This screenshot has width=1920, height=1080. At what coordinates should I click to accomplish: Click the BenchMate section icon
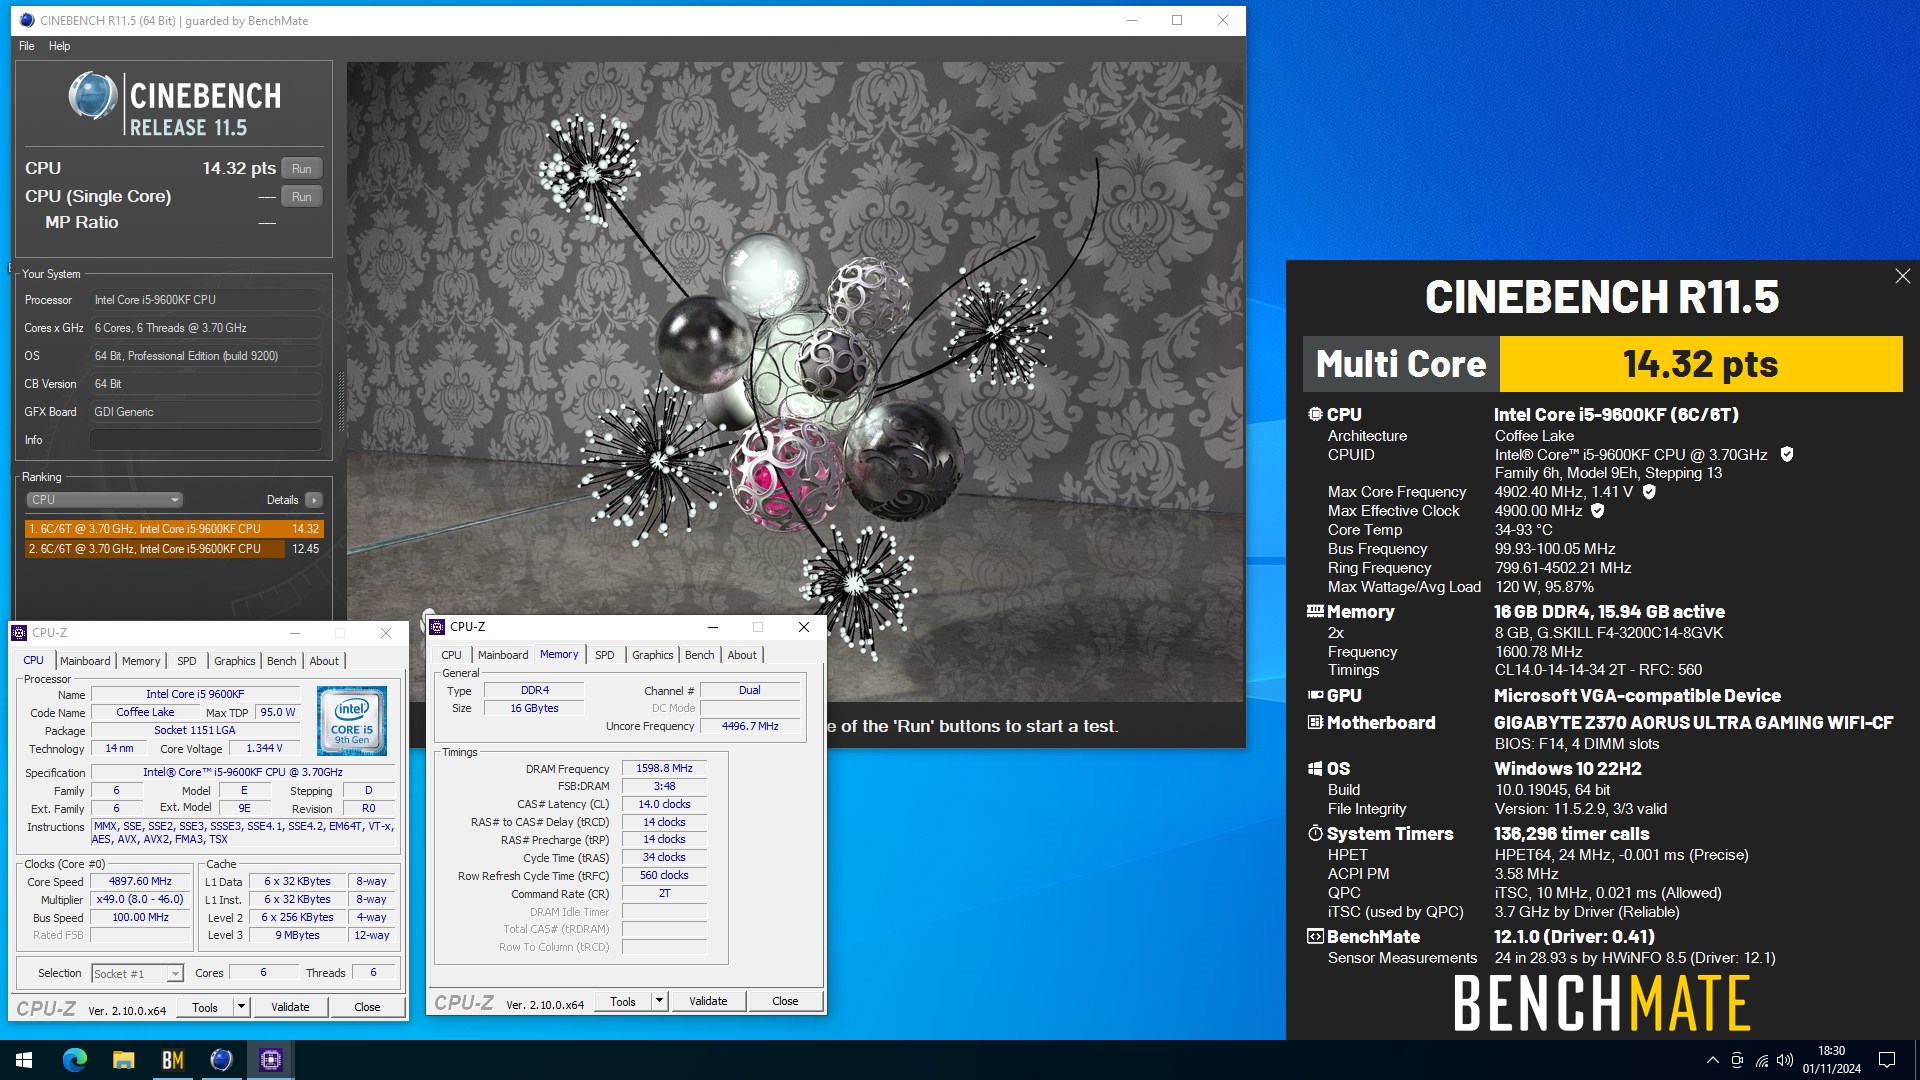[1315, 936]
